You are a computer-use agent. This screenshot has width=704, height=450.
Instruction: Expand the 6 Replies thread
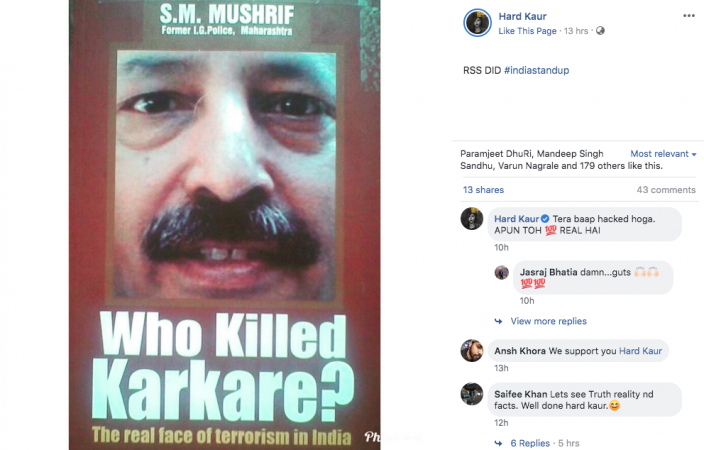[x=530, y=443]
